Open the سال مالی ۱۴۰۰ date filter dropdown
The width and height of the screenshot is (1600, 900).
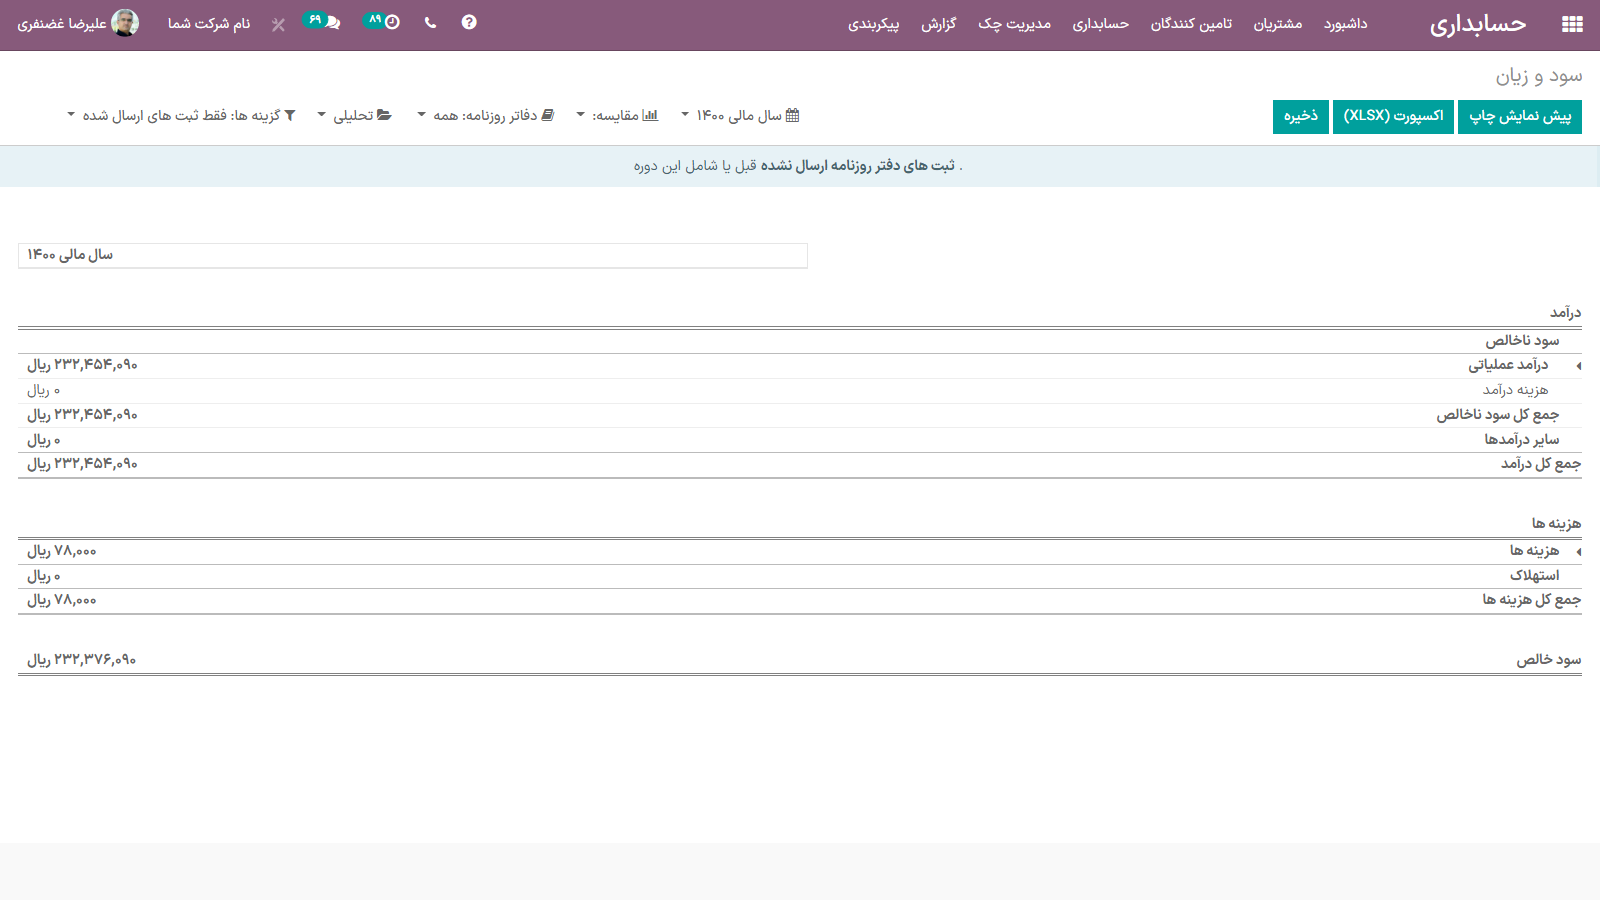point(740,115)
